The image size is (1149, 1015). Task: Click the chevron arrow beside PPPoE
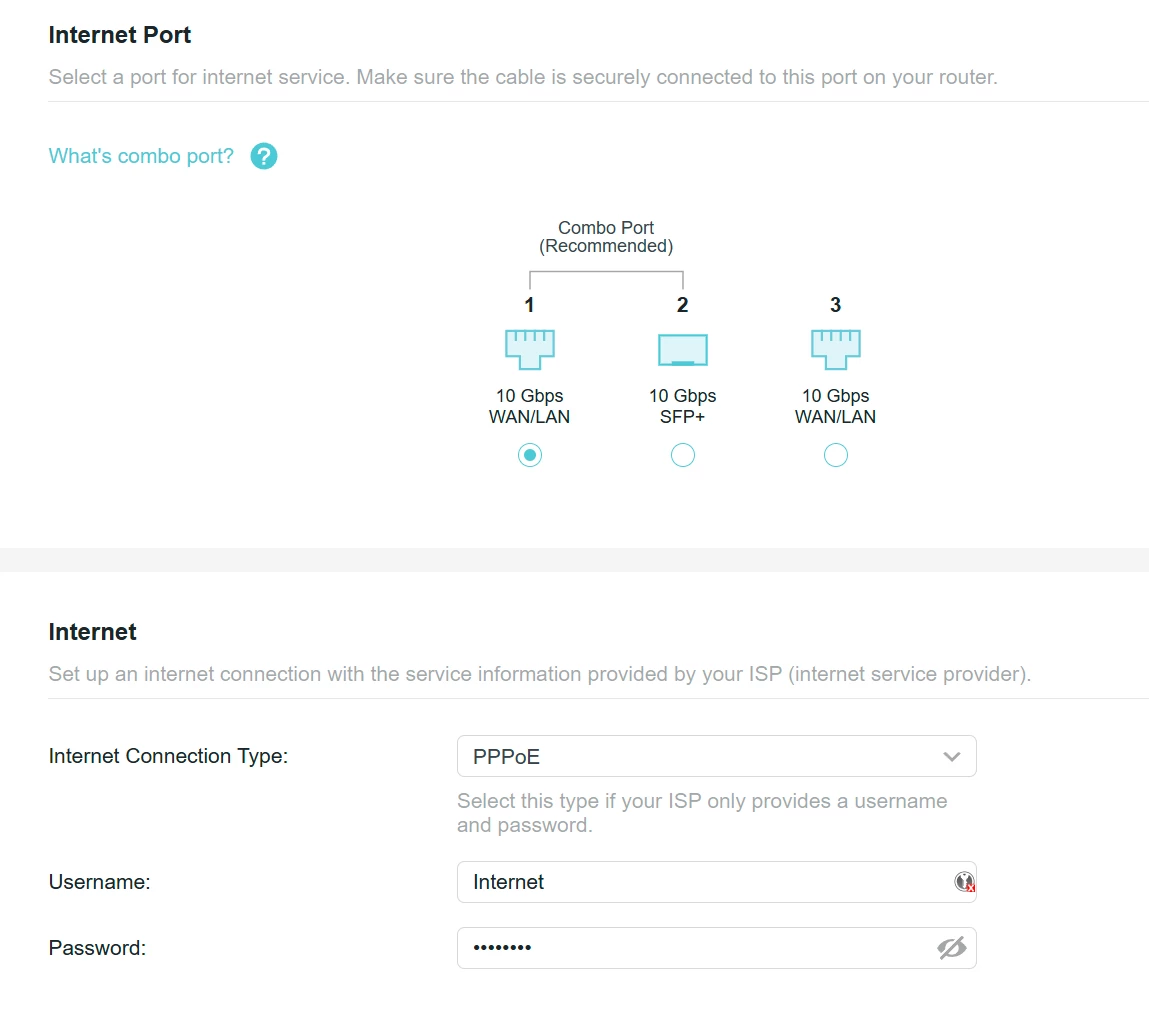[x=951, y=757]
